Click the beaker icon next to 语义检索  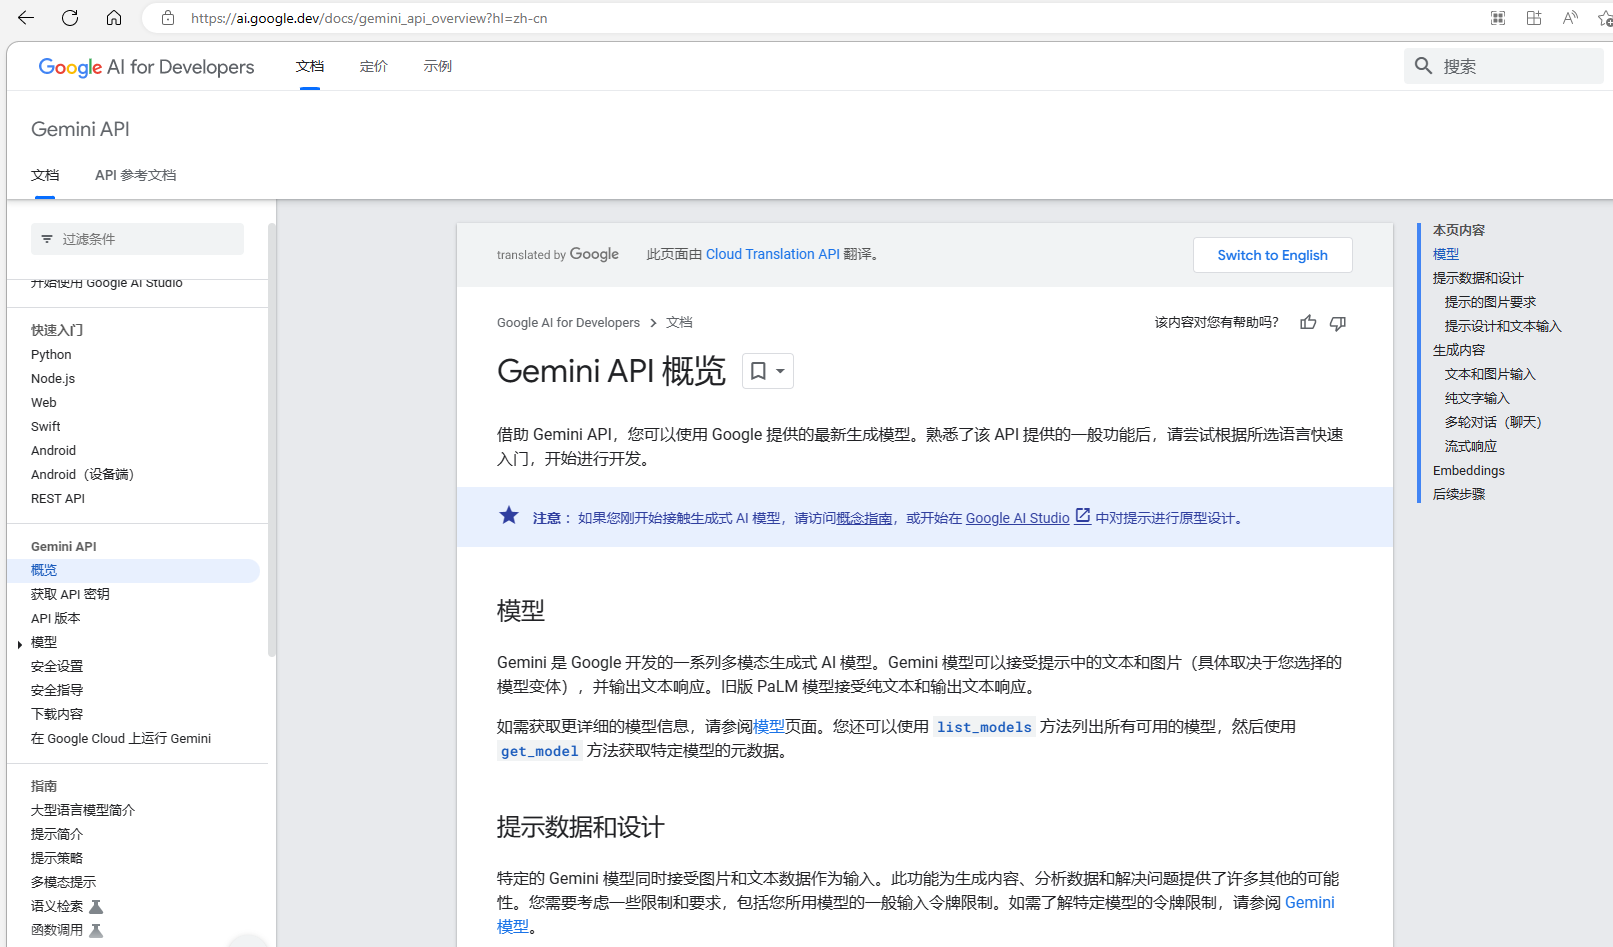pyautogui.click(x=96, y=906)
